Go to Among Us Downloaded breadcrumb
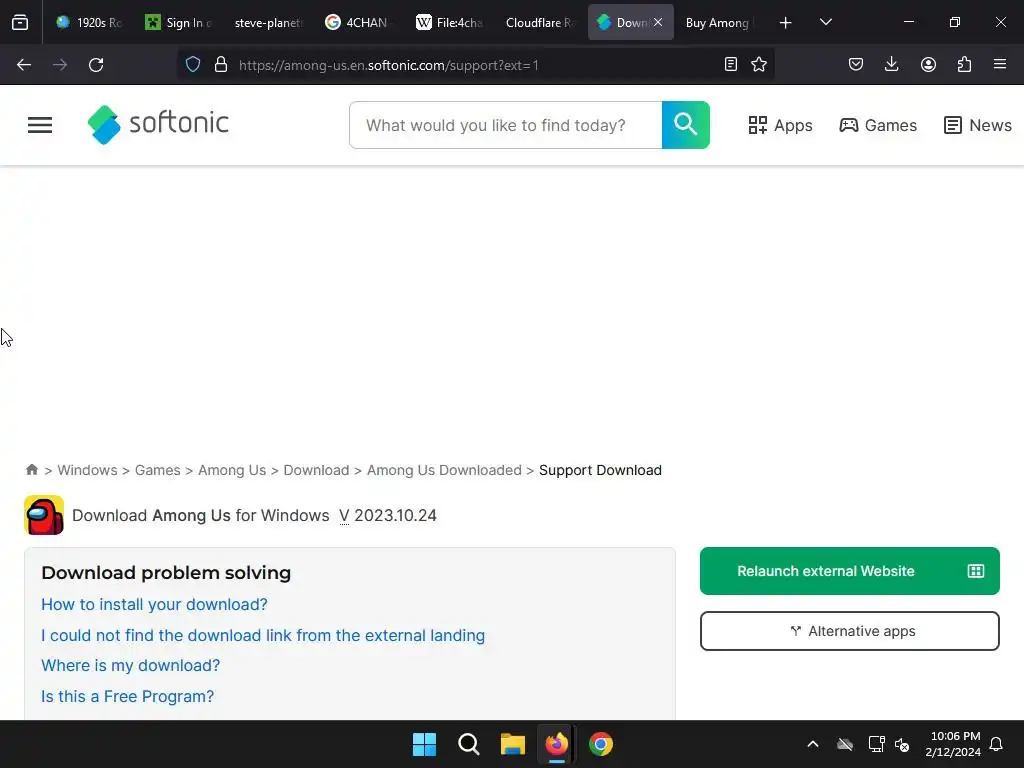Image resolution: width=1024 pixels, height=768 pixels. 444,470
